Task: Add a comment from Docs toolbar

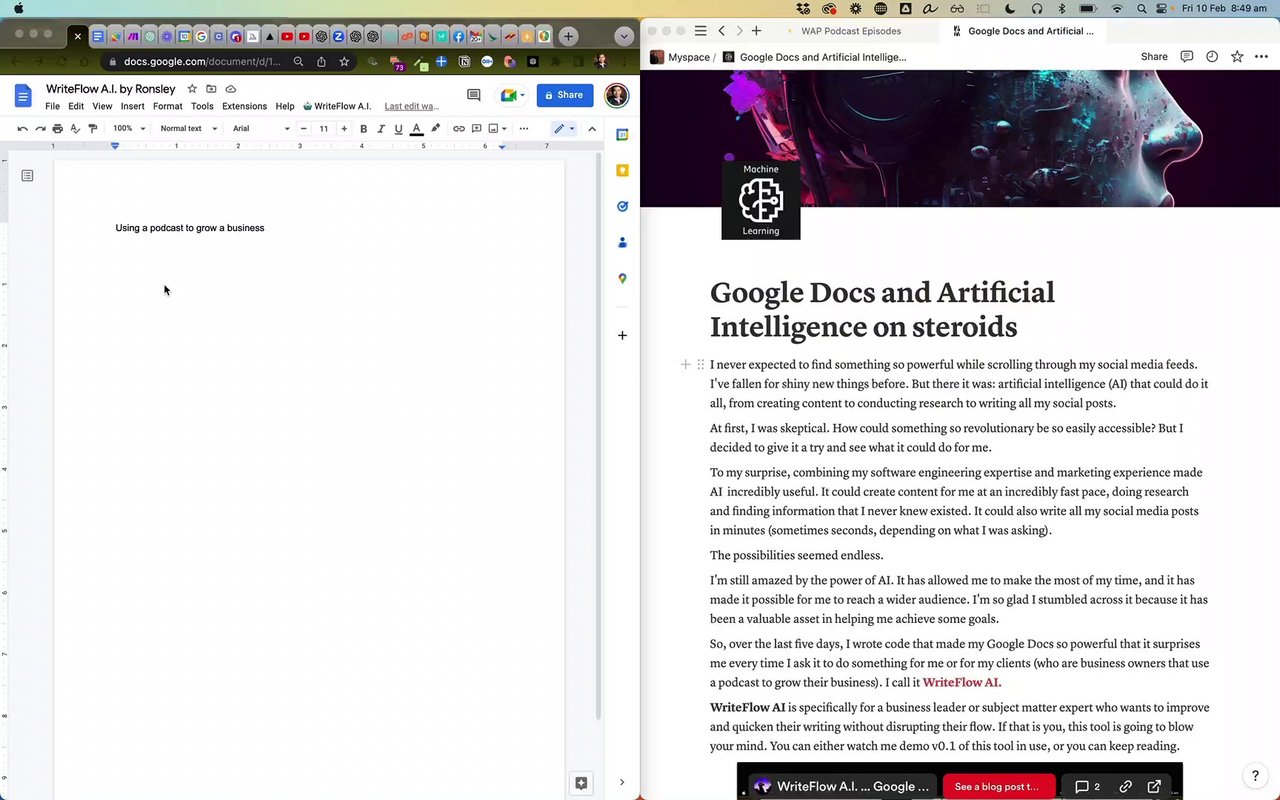Action: pyautogui.click(x=476, y=128)
